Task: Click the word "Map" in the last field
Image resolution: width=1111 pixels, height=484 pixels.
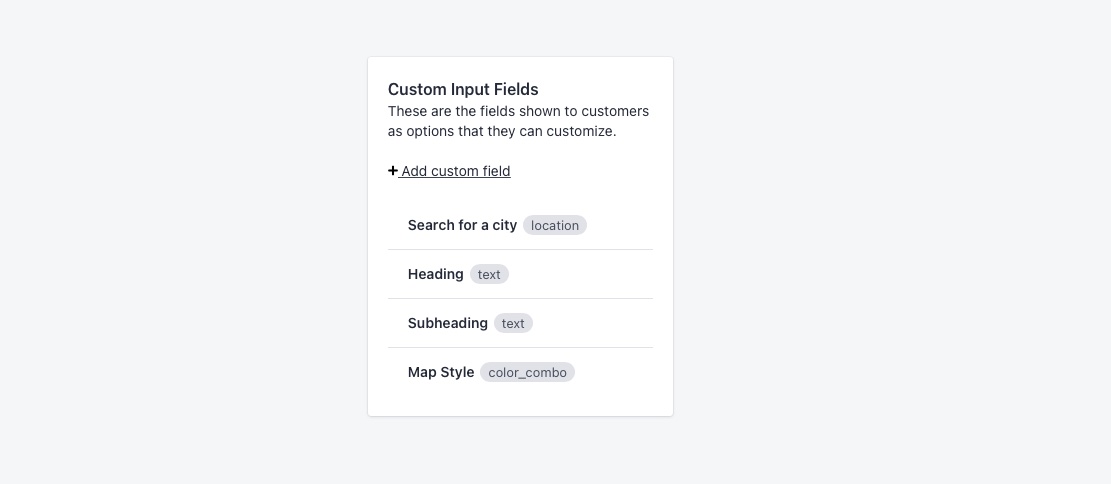Action: click(x=421, y=372)
